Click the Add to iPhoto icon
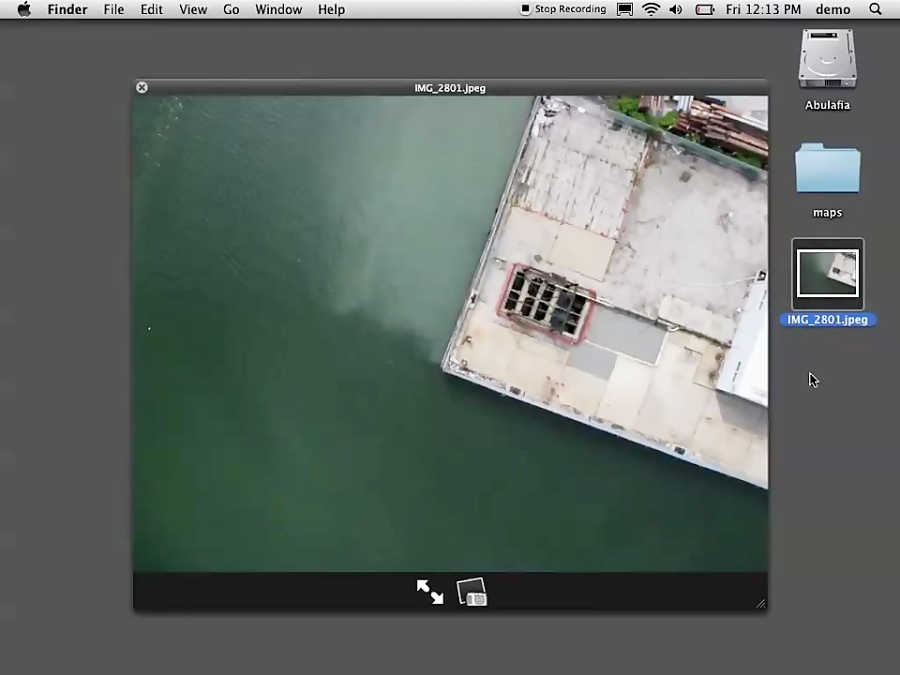This screenshot has height=675, width=900. pyautogui.click(x=472, y=591)
